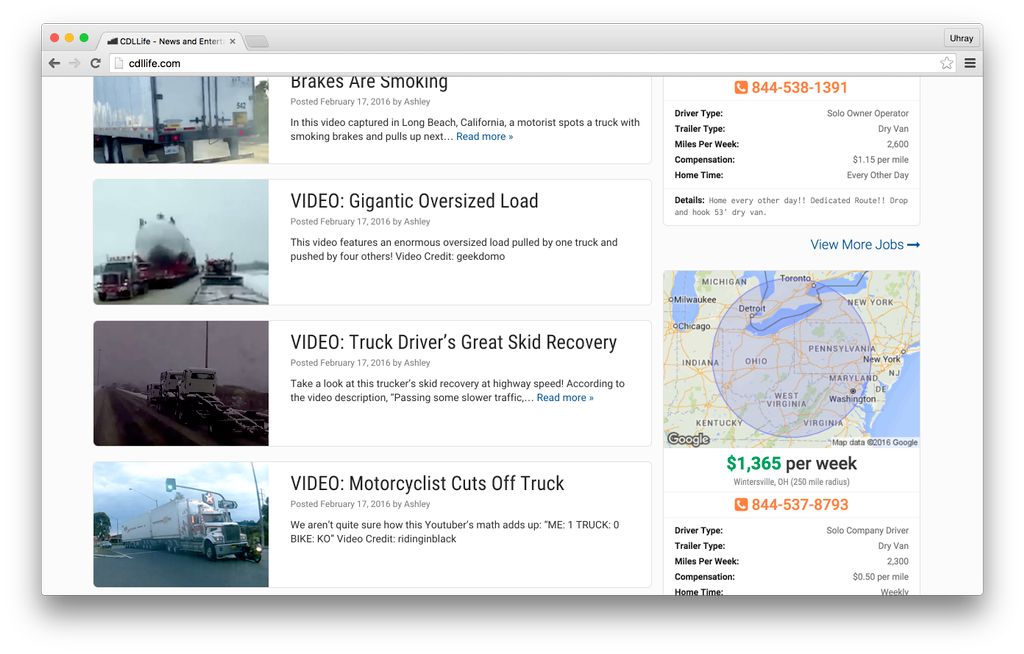Click 'Wintersville, OH (250 mile radius)' text
This screenshot has height=654, width=1024.
click(x=792, y=482)
